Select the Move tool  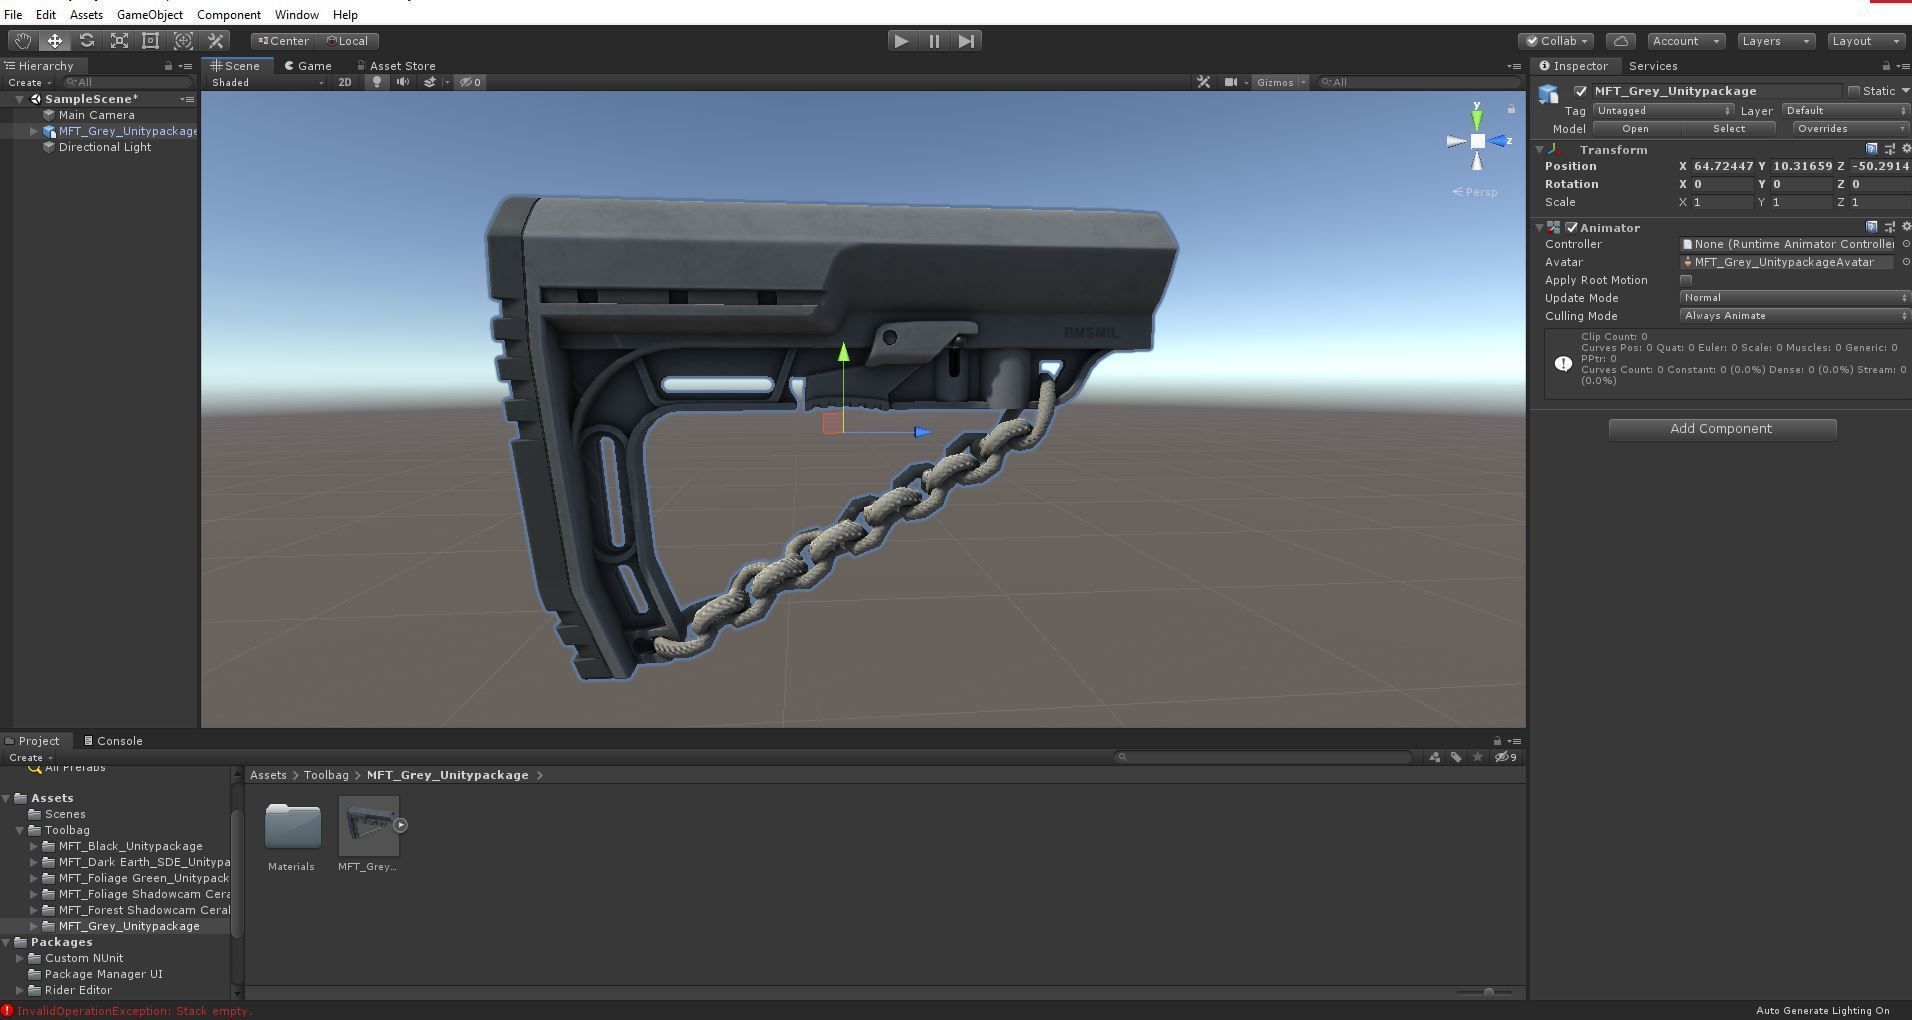tap(54, 41)
